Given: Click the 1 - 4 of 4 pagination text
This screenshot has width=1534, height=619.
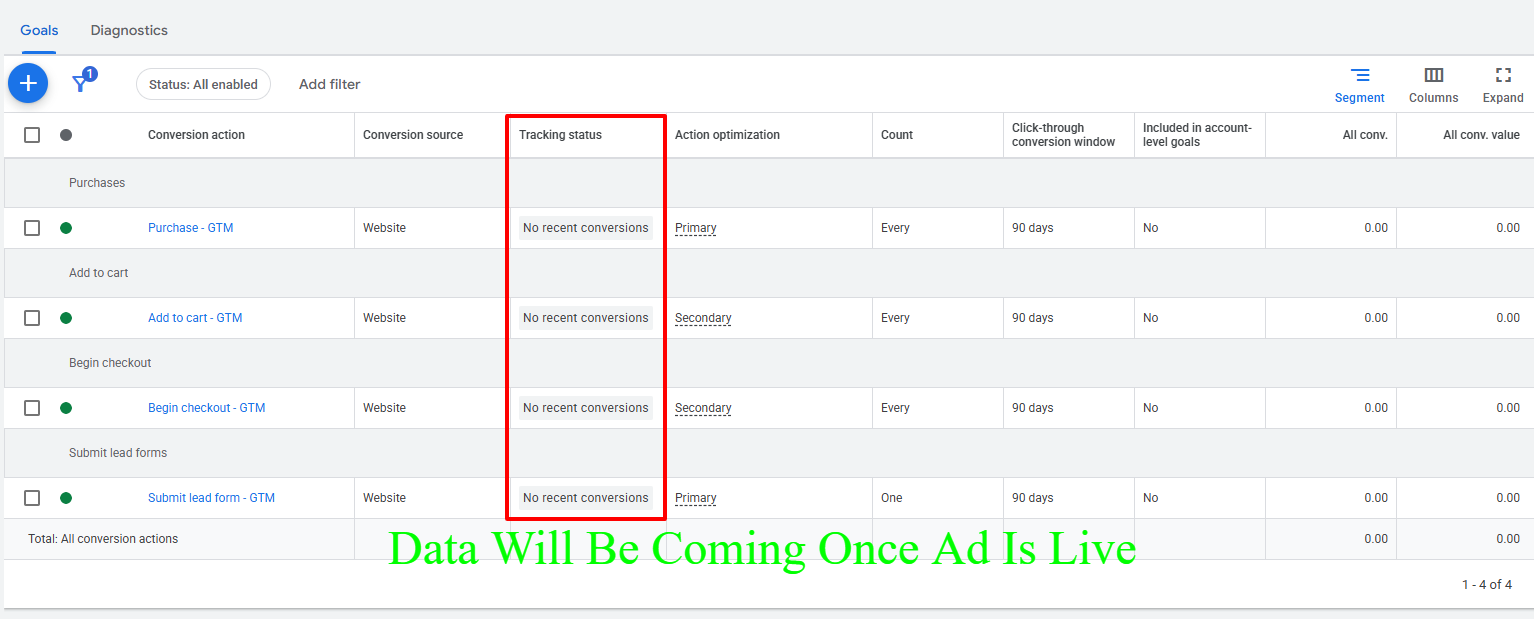Looking at the screenshot, I should click(x=1487, y=585).
